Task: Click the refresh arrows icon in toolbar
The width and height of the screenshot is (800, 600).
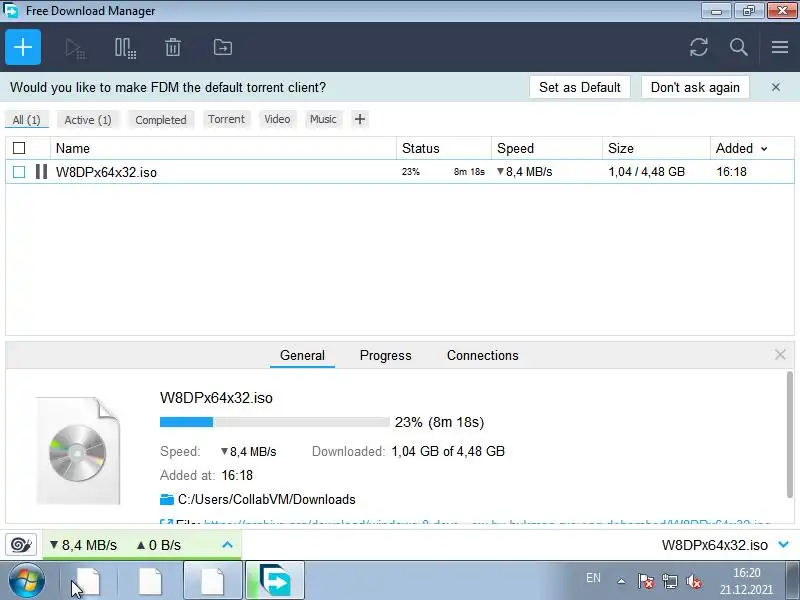Action: pyautogui.click(x=698, y=47)
